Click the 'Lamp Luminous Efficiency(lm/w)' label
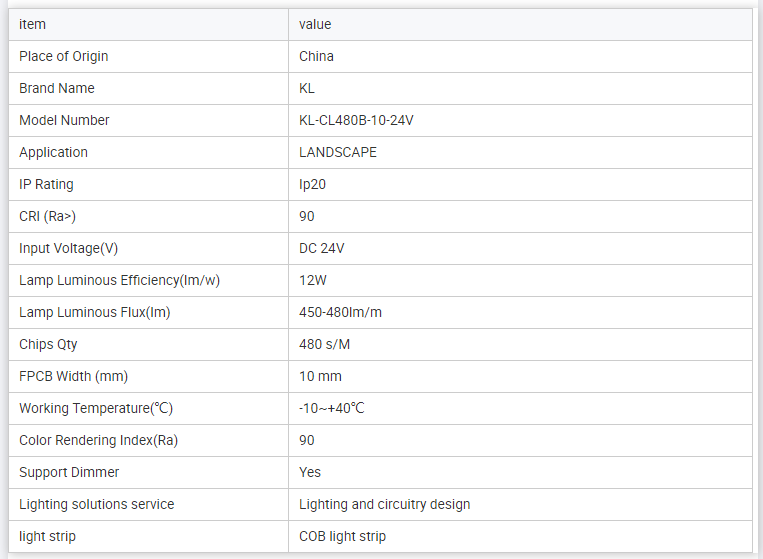Image resolution: width=763 pixels, height=559 pixels. coord(119,280)
